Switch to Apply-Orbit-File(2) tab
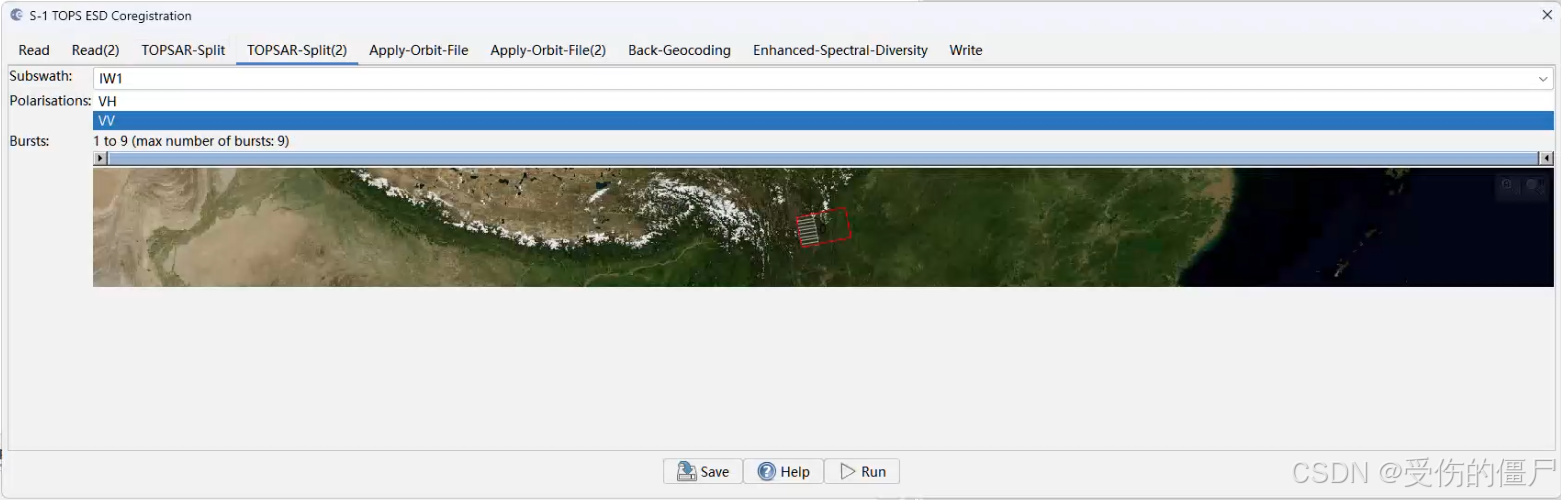Image resolution: width=1561 pixels, height=500 pixels. [x=548, y=50]
